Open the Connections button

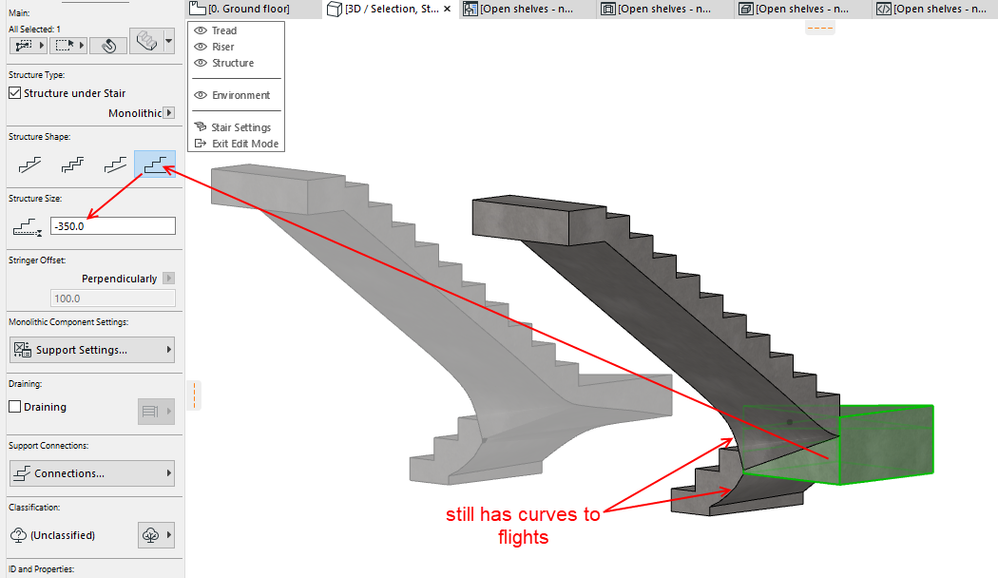coord(92,473)
